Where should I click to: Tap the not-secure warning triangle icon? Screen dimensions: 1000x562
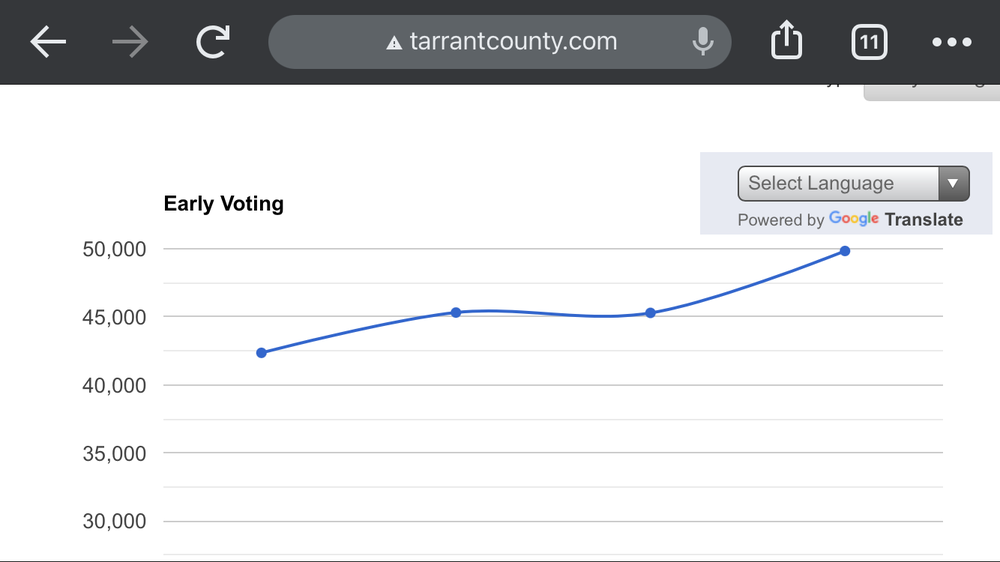pyautogui.click(x=394, y=43)
